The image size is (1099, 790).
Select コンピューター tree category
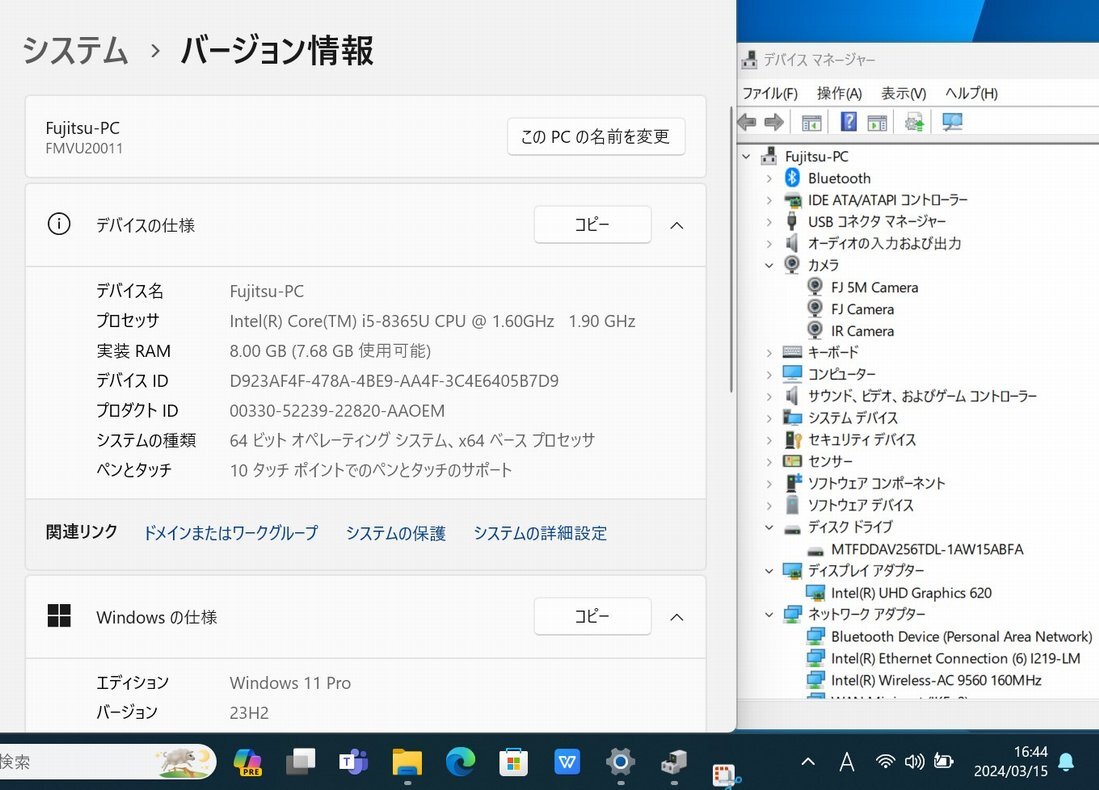pos(841,374)
